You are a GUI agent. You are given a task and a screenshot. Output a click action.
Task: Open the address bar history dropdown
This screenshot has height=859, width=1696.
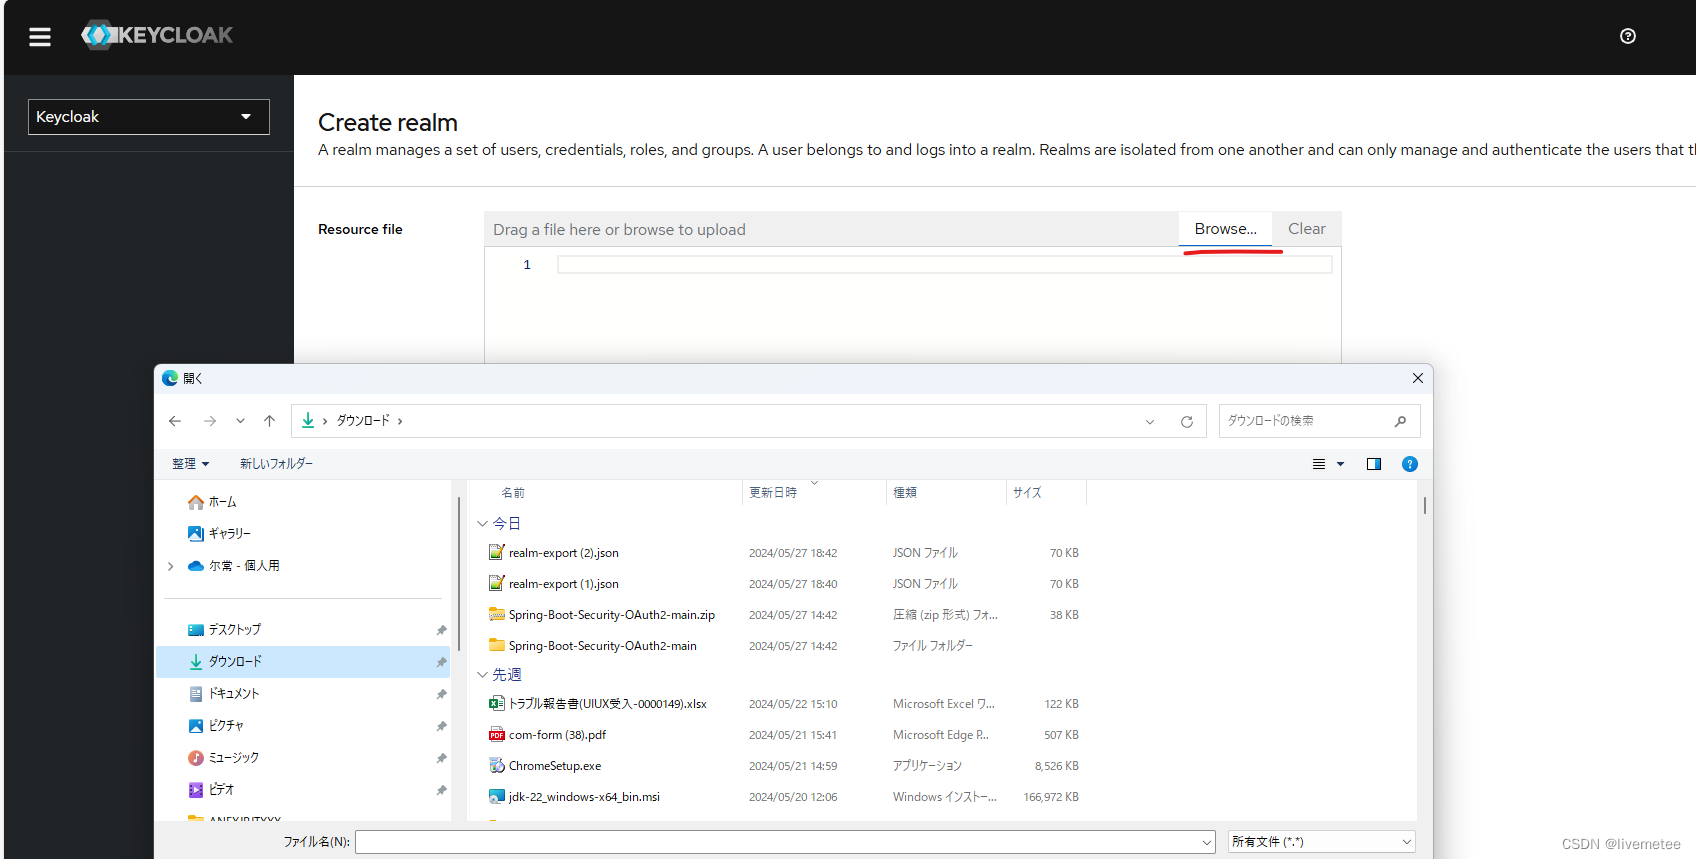click(1150, 422)
